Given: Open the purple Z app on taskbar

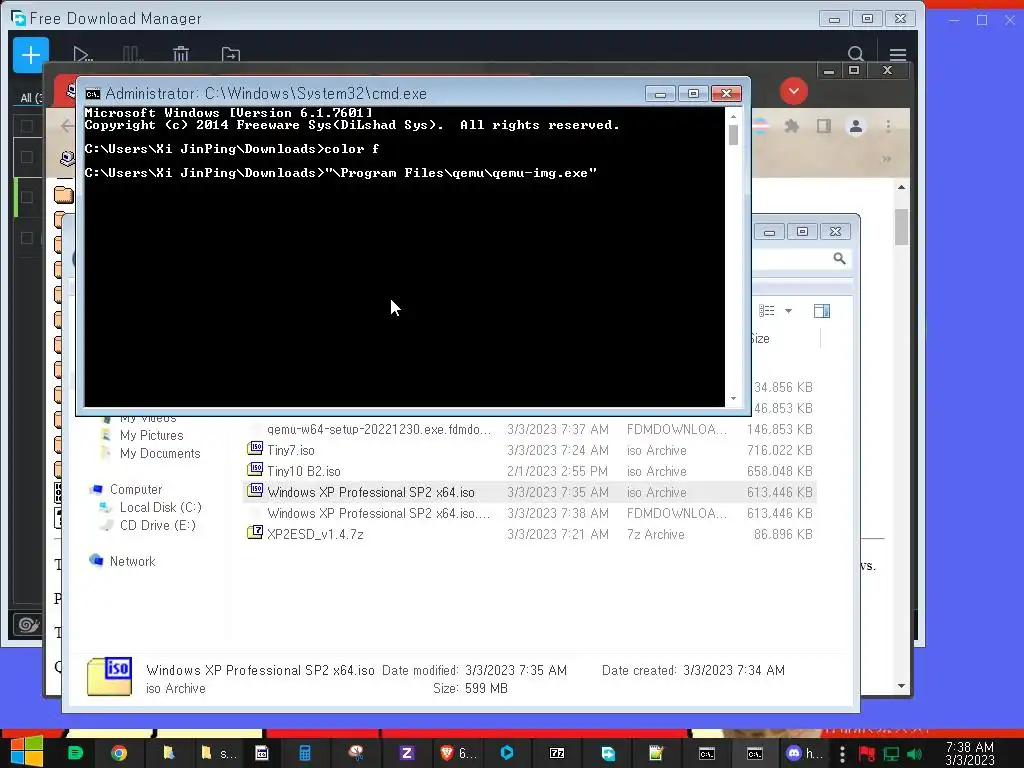Looking at the screenshot, I should pos(406,753).
